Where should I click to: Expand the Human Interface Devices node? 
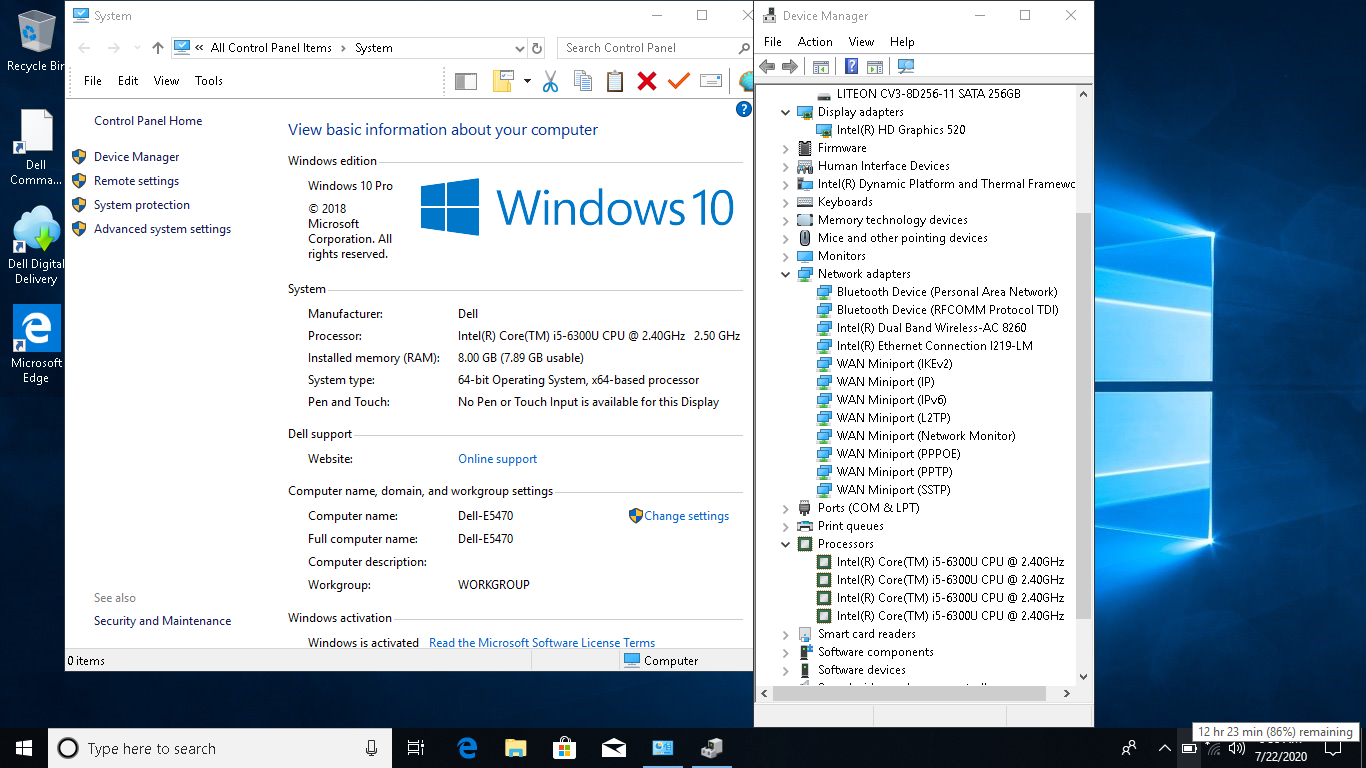tap(786, 166)
